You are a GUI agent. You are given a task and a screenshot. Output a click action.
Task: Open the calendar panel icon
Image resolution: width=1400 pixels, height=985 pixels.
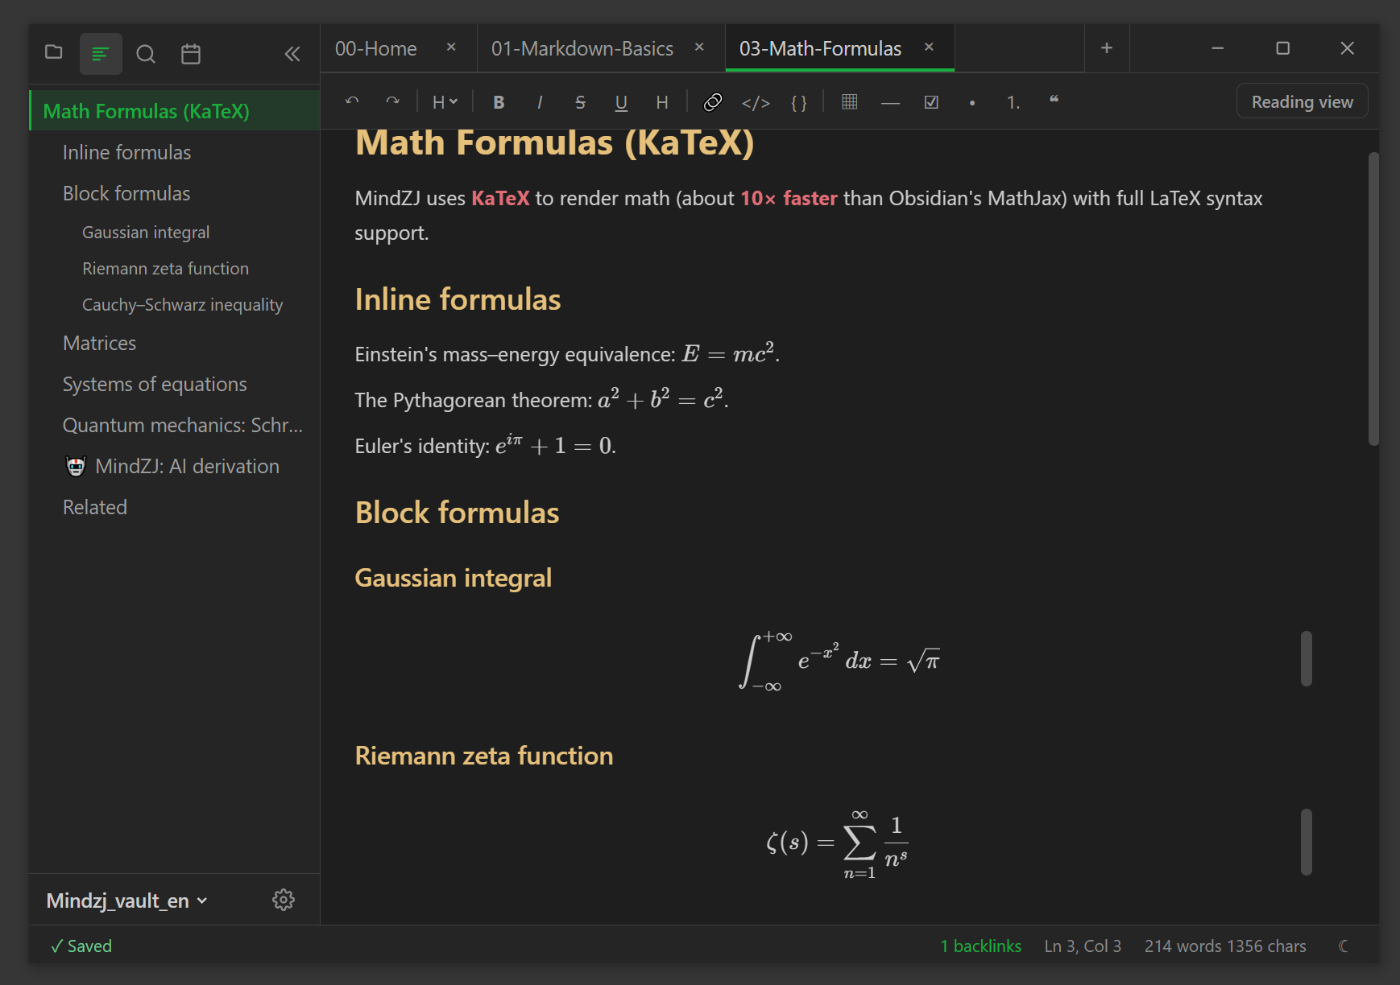coord(191,54)
